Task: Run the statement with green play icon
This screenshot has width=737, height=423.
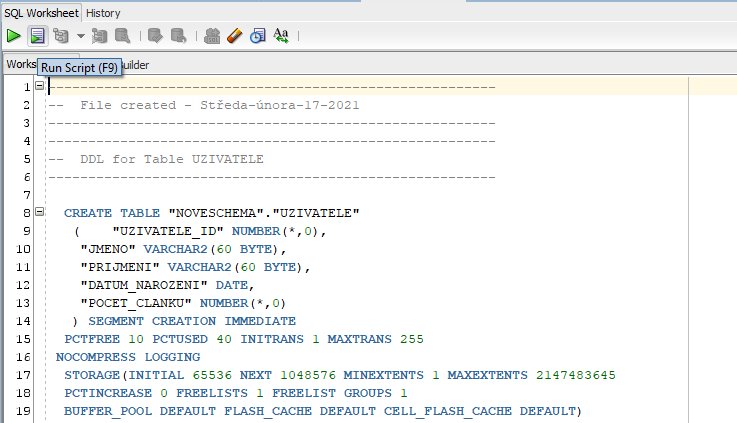Action: [x=13, y=36]
